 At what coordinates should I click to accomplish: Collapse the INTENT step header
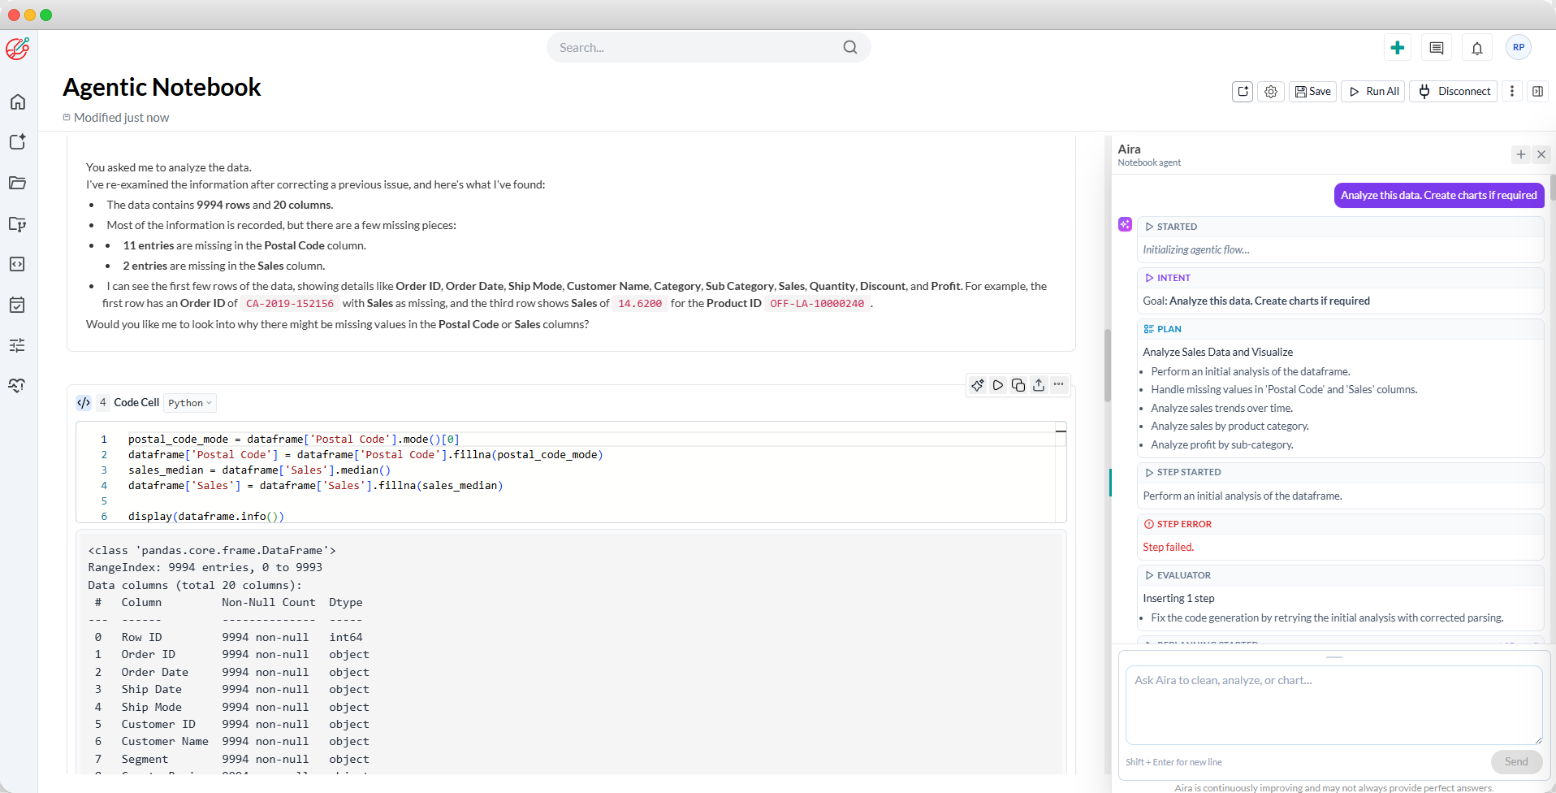tap(1341, 278)
